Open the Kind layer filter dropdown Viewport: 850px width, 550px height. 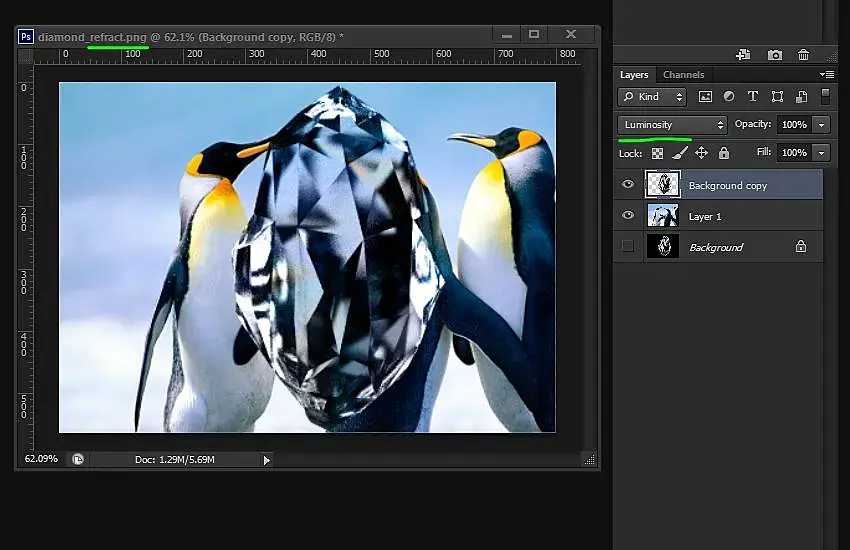pyautogui.click(x=652, y=97)
